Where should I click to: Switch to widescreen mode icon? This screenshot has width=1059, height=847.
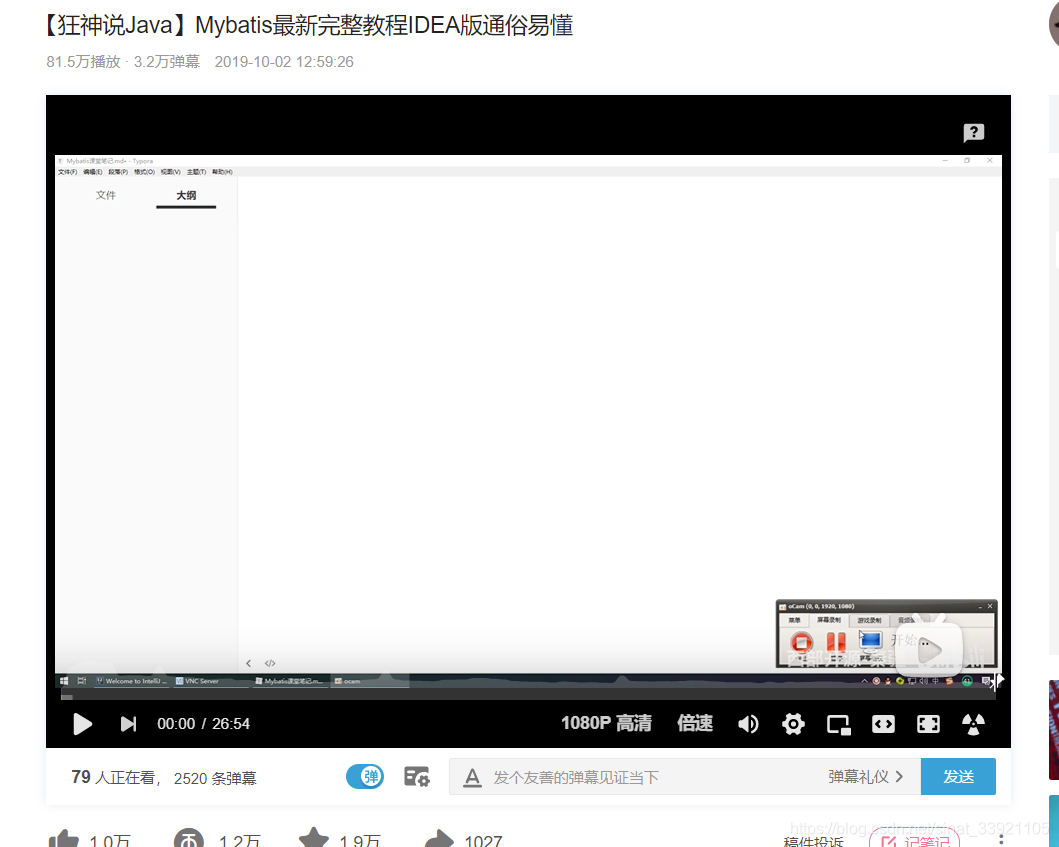click(x=883, y=724)
